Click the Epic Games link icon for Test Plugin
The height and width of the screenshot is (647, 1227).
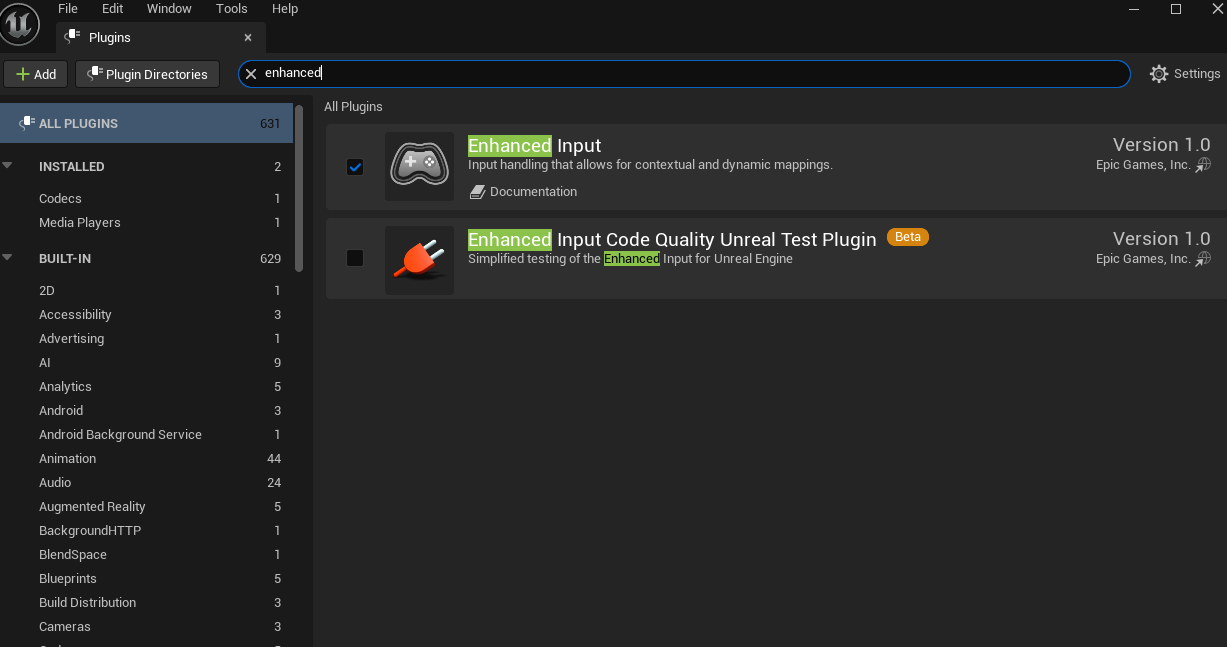click(x=1203, y=259)
